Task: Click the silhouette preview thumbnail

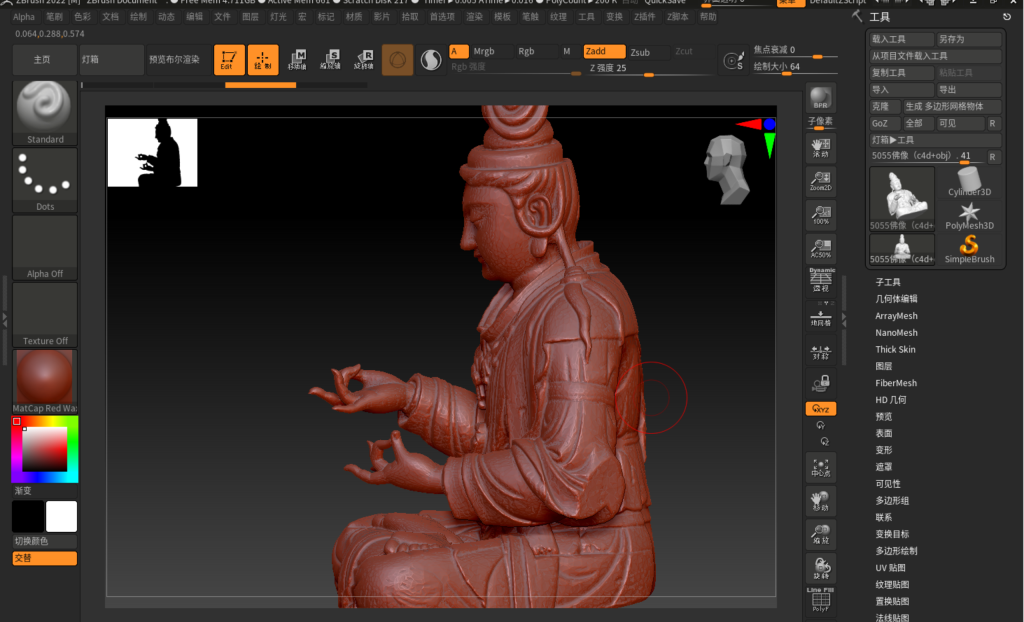Action: [x=152, y=153]
